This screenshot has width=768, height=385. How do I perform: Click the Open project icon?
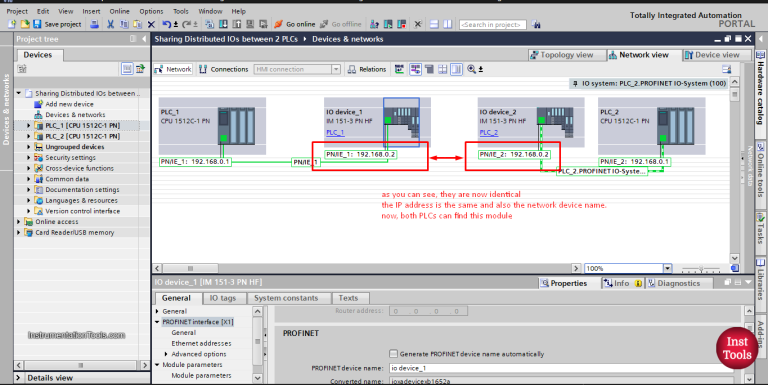coord(24,24)
